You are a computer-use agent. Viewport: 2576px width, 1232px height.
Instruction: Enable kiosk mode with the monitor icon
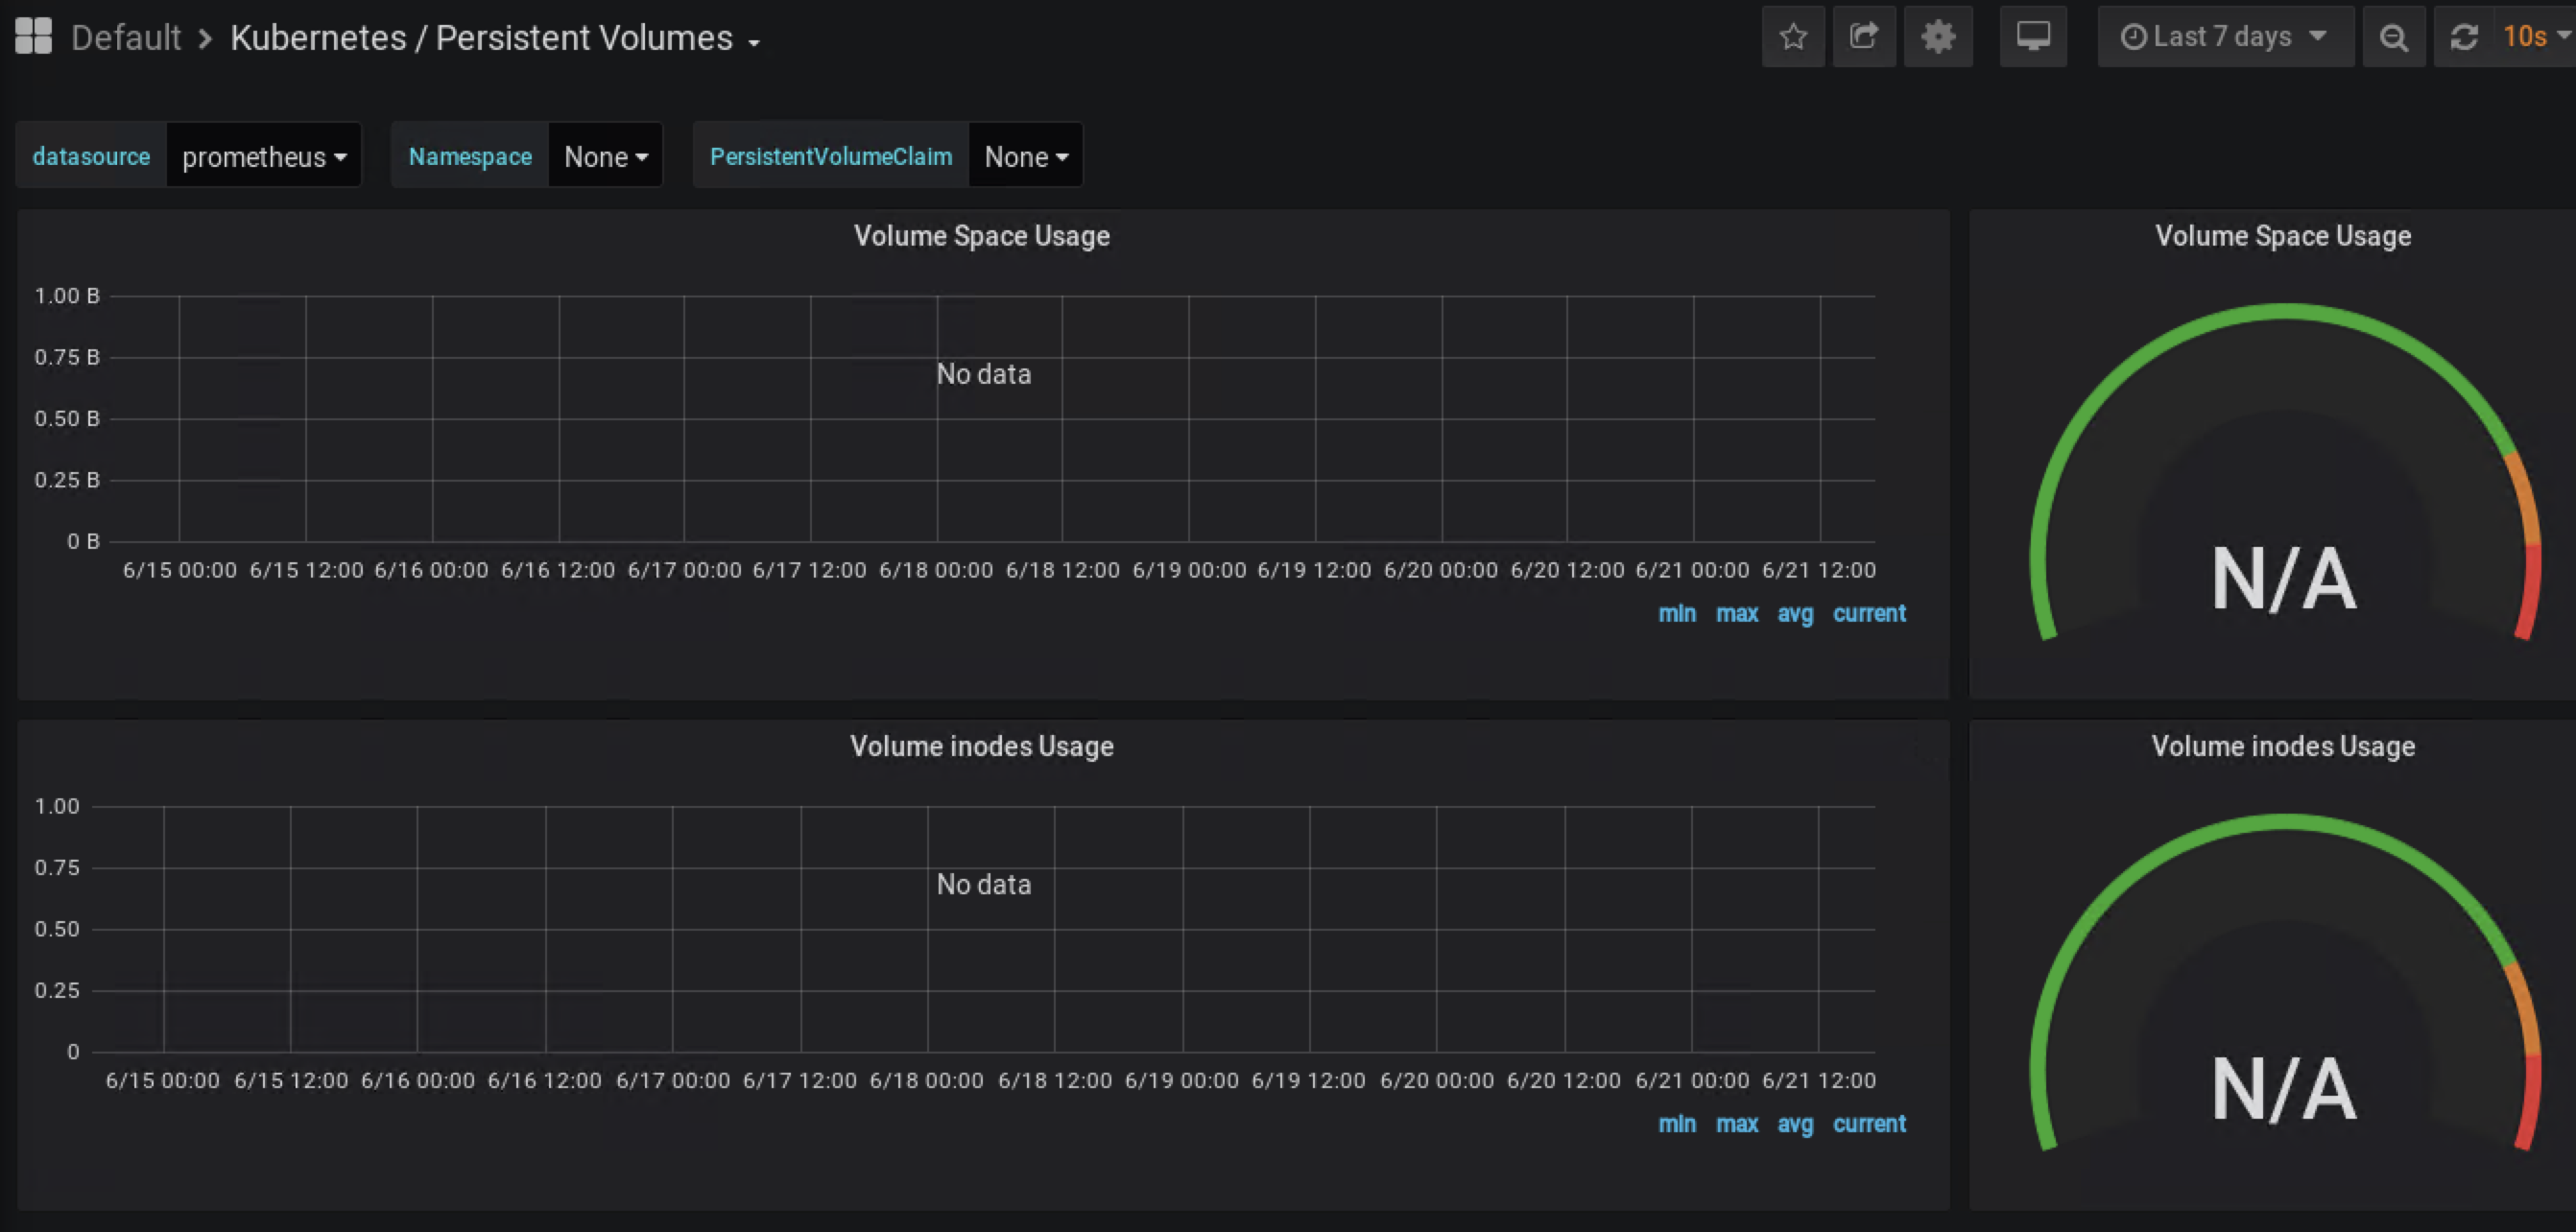(2033, 37)
